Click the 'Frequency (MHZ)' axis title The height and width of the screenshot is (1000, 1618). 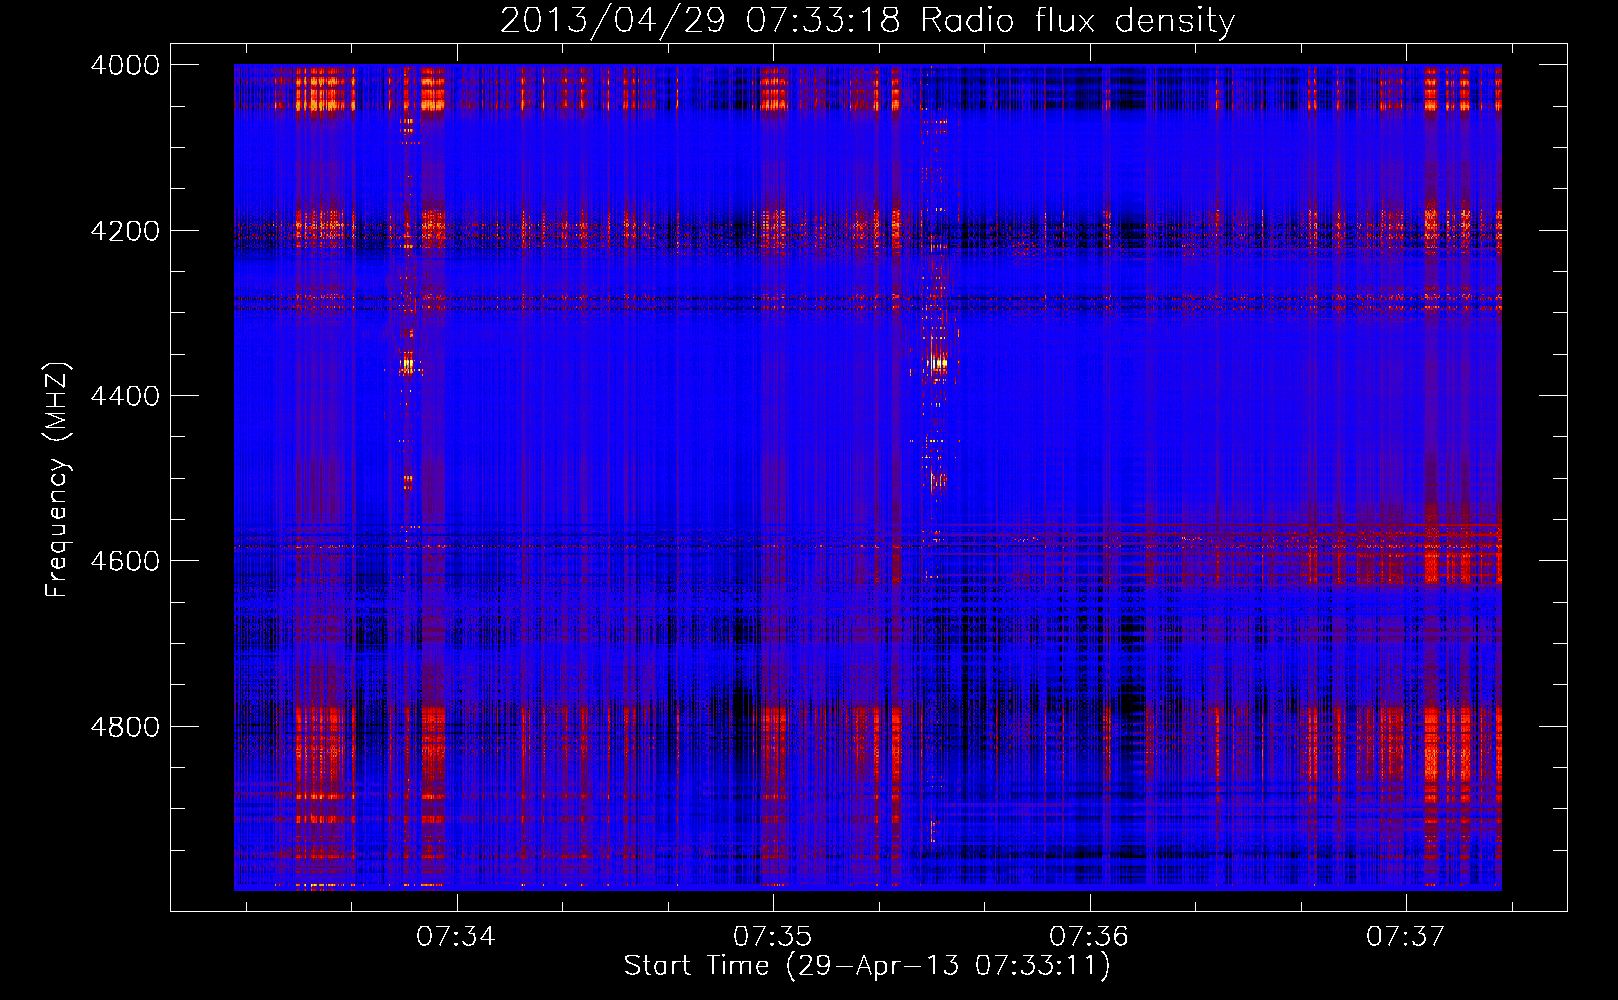coord(58,479)
